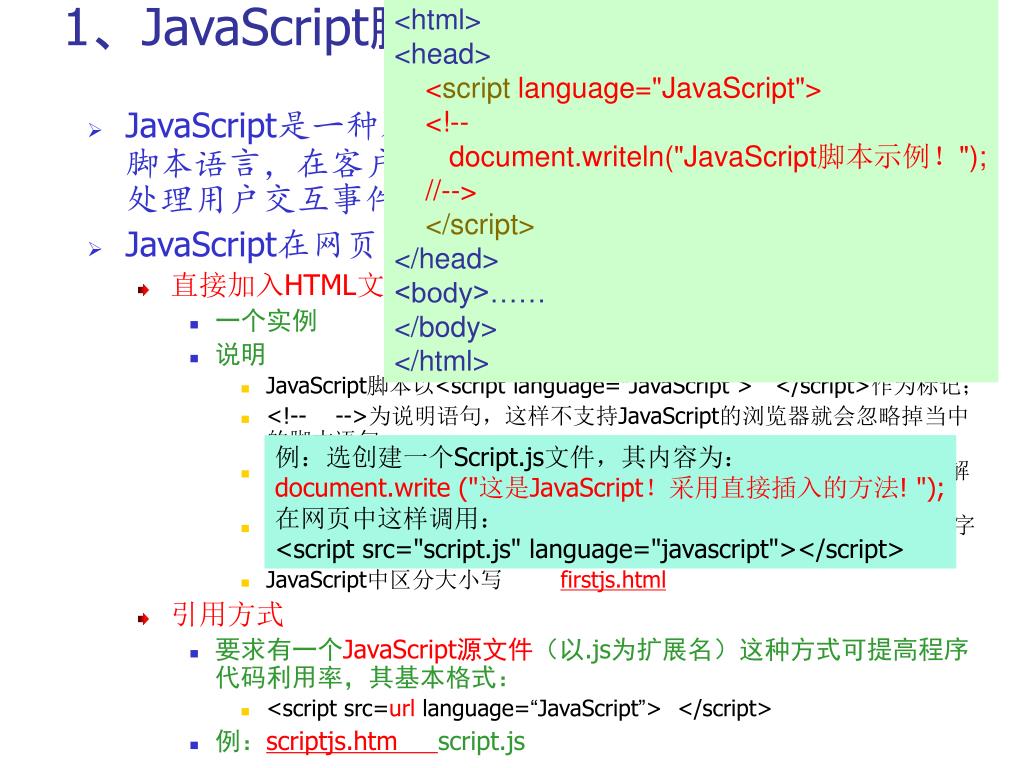This screenshot has height=768, width=1024.
Task: Click the '<!--' comment-start line
Action: [447, 123]
